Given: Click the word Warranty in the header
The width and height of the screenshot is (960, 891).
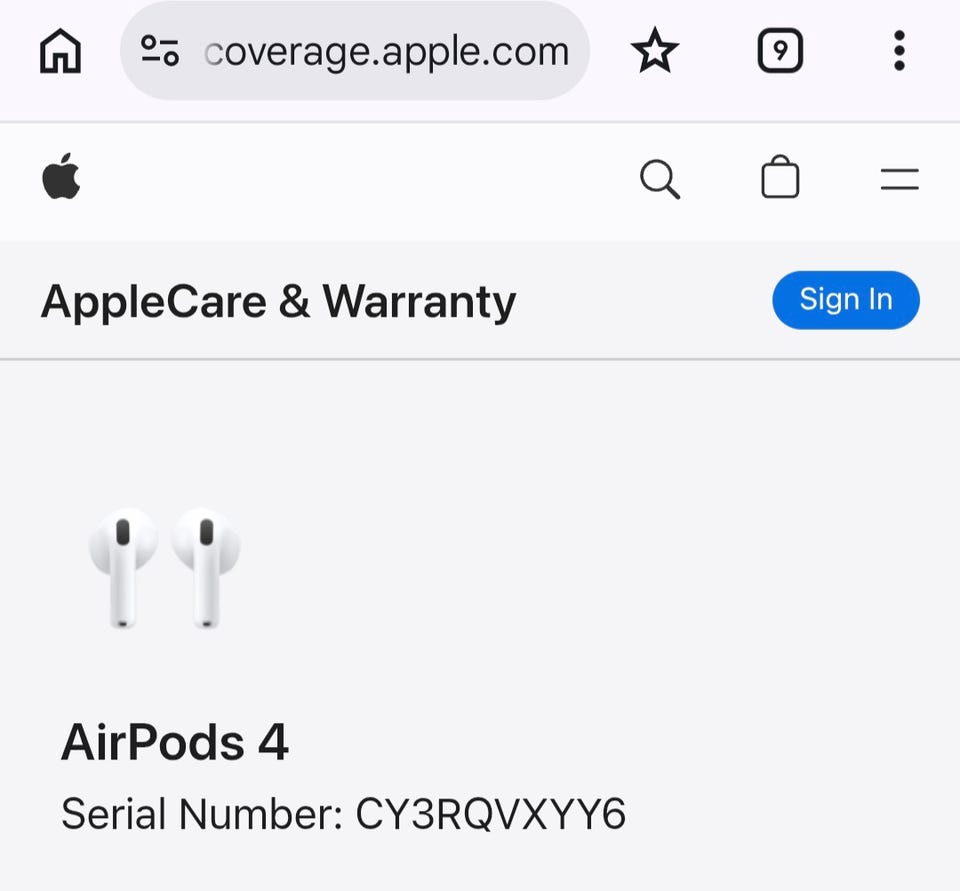Looking at the screenshot, I should coord(419,303).
